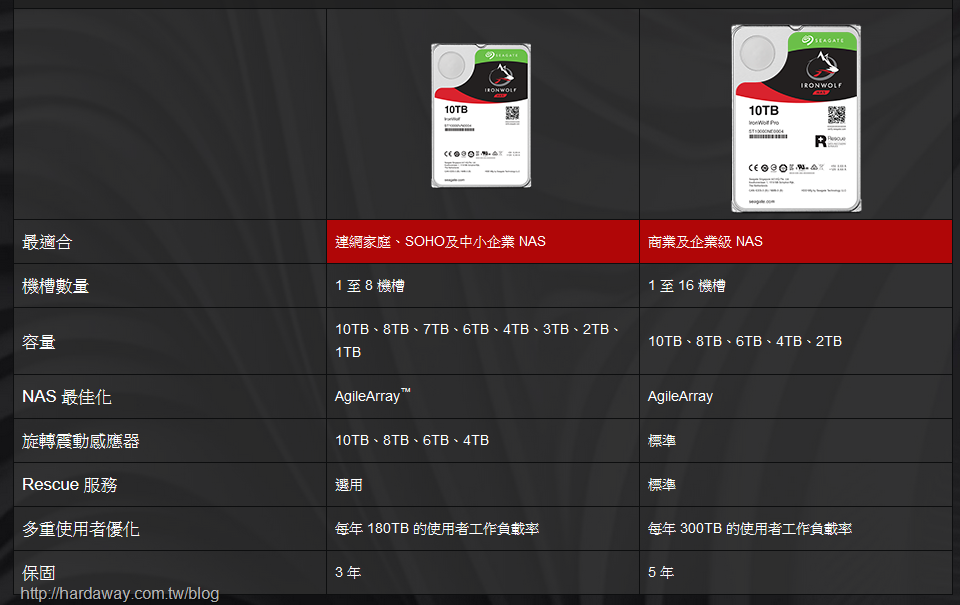Select the '保固' row label
Screen dimensions: 960x605
pyautogui.click(x=39, y=573)
